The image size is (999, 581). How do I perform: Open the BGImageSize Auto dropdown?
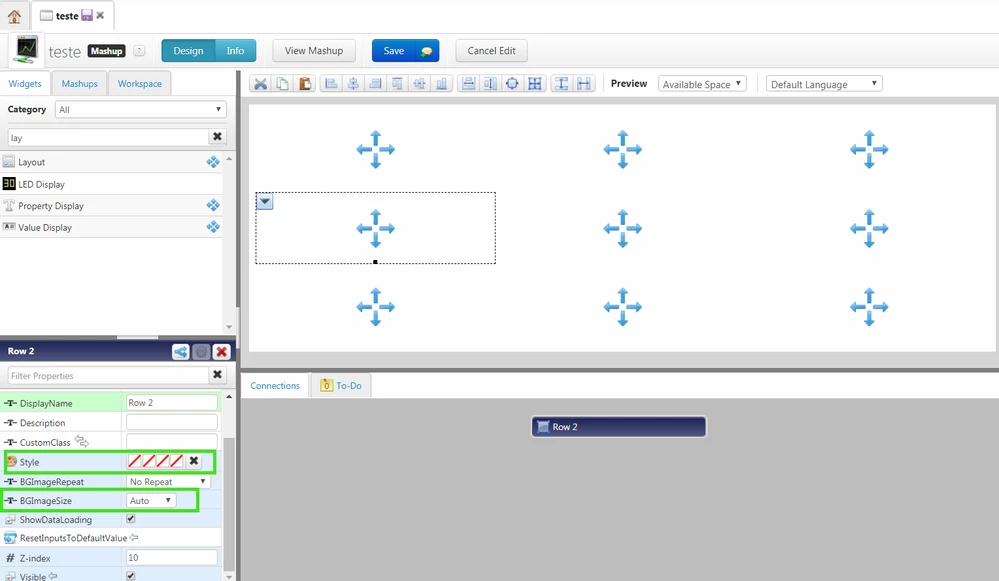151,501
